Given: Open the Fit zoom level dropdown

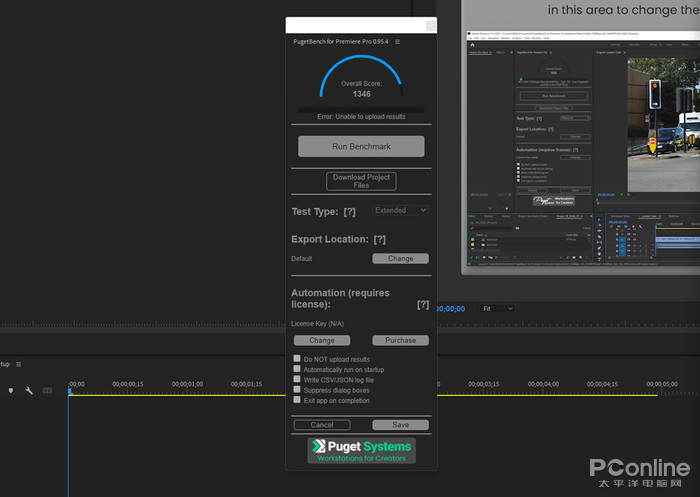Looking at the screenshot, I should 497,309.
